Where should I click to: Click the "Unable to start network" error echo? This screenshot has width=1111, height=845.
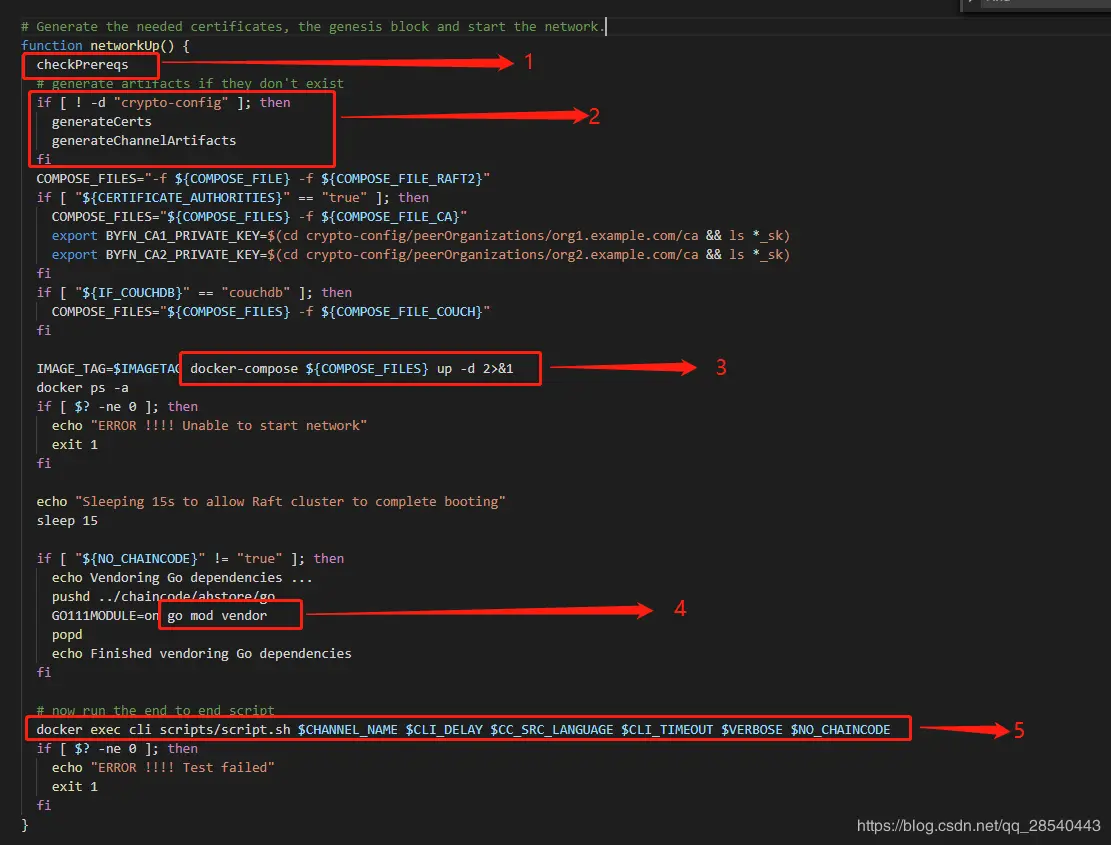[x=209, y=426]
